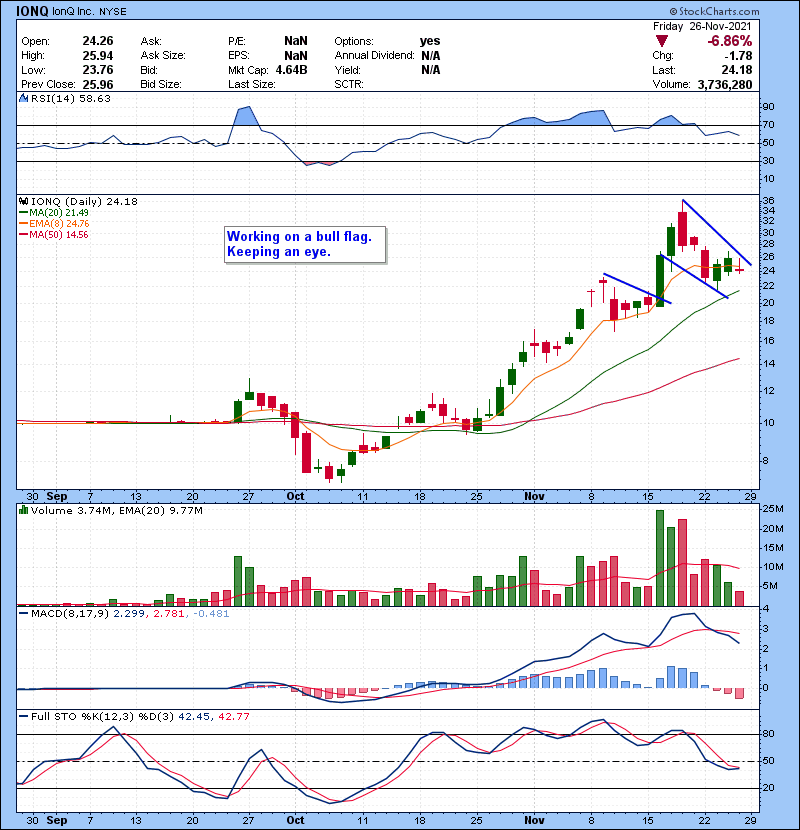800x830 pixels.
Task: Click the '36' price axis label
Action: (x=768, y=201)
